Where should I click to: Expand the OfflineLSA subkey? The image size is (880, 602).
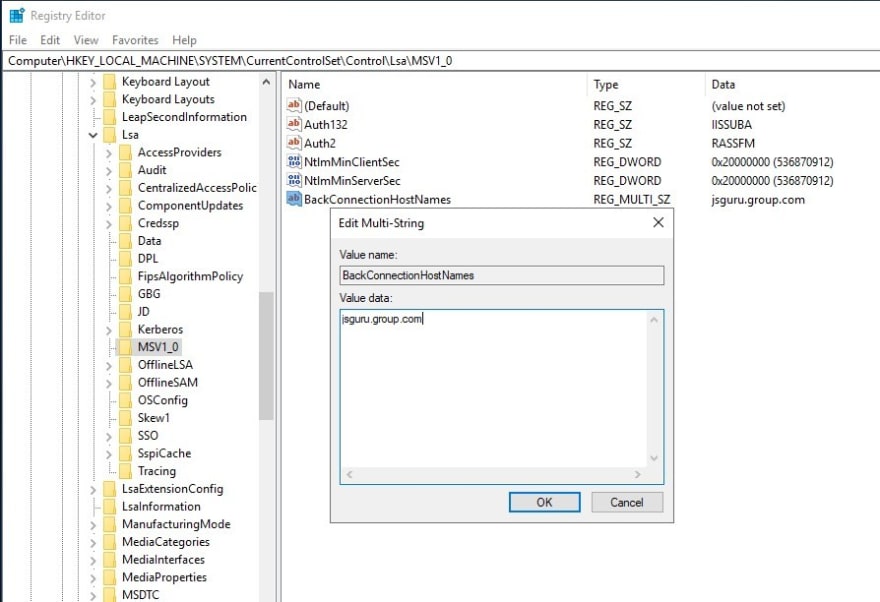click(109, 365)
